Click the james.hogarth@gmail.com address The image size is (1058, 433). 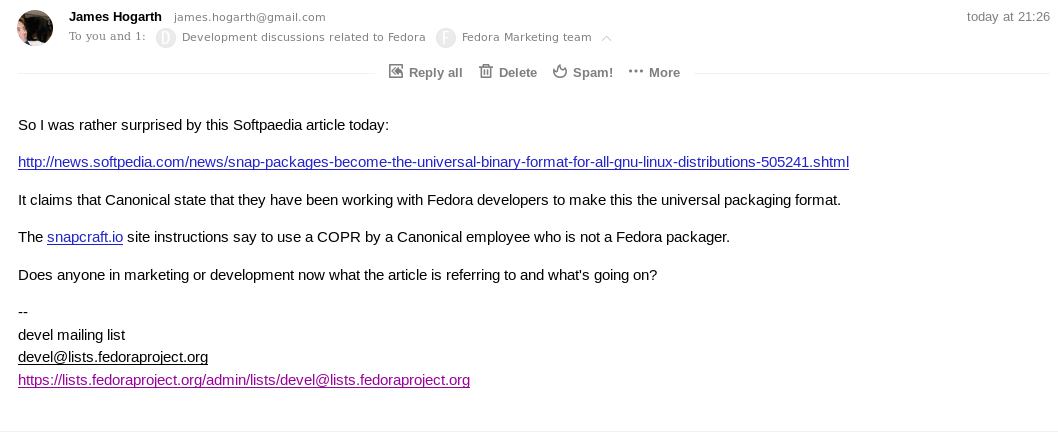point(250,17)
